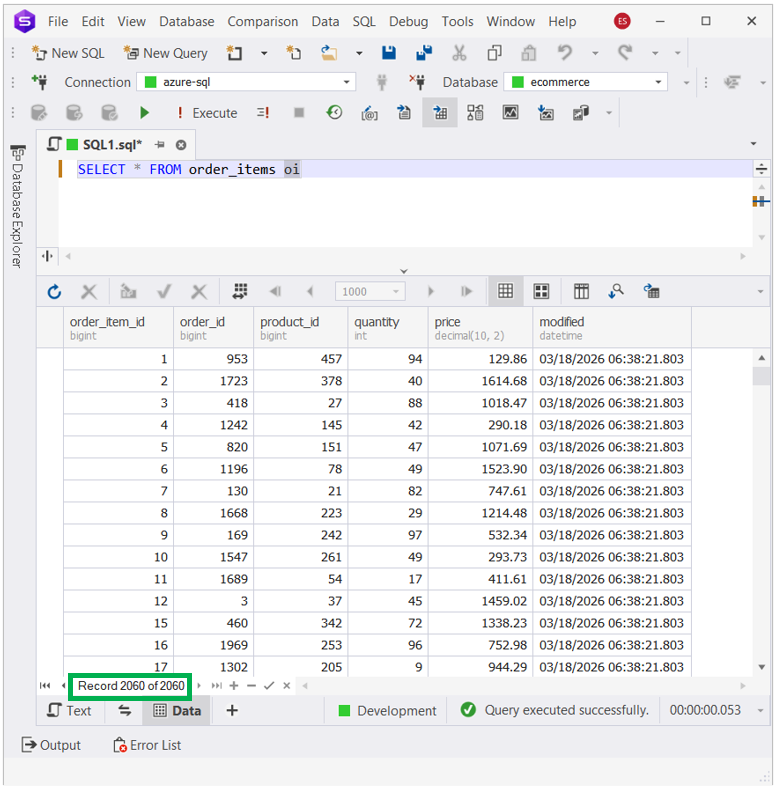Delete record using navigator minus button
Viewport: 777px width, 787px height.
point(251,686)
